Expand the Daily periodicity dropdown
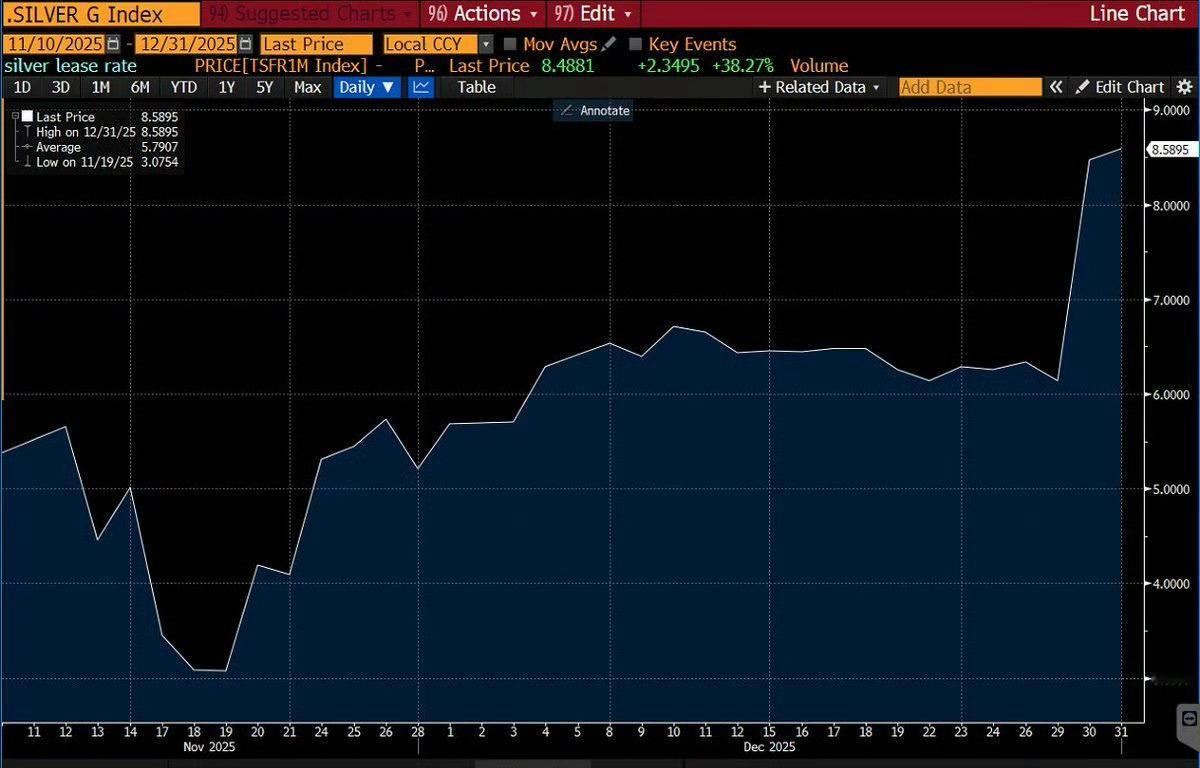 click(367, 87)
